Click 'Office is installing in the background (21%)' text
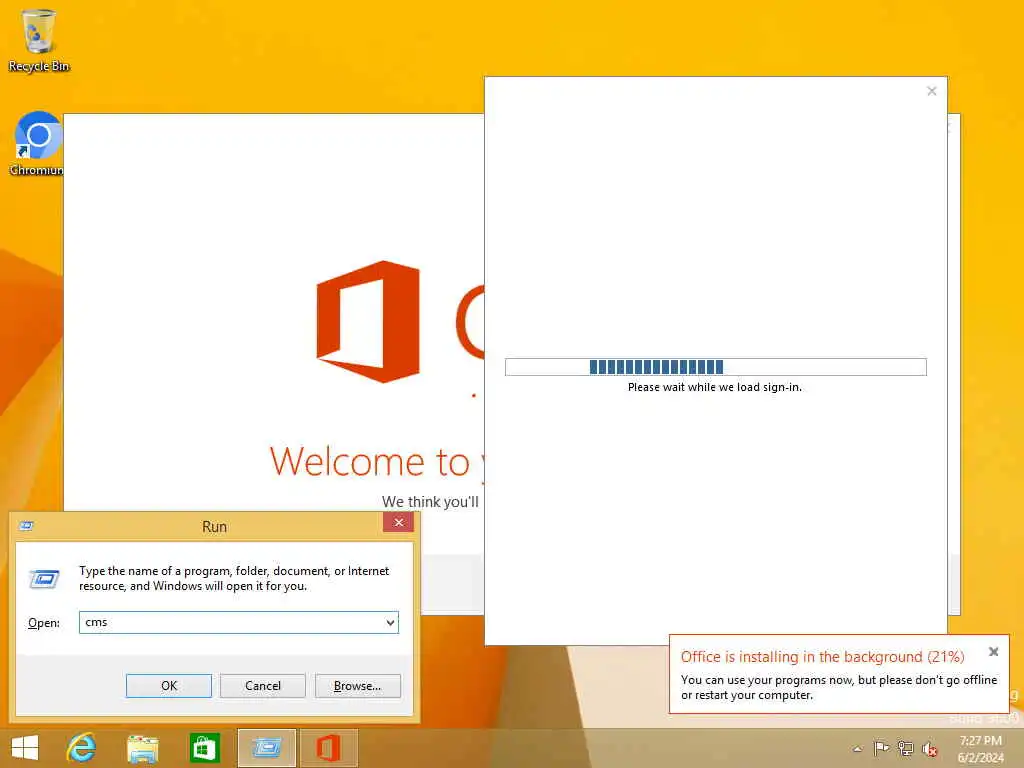Viewport: 1024px width, 768px height. point(822,657)
